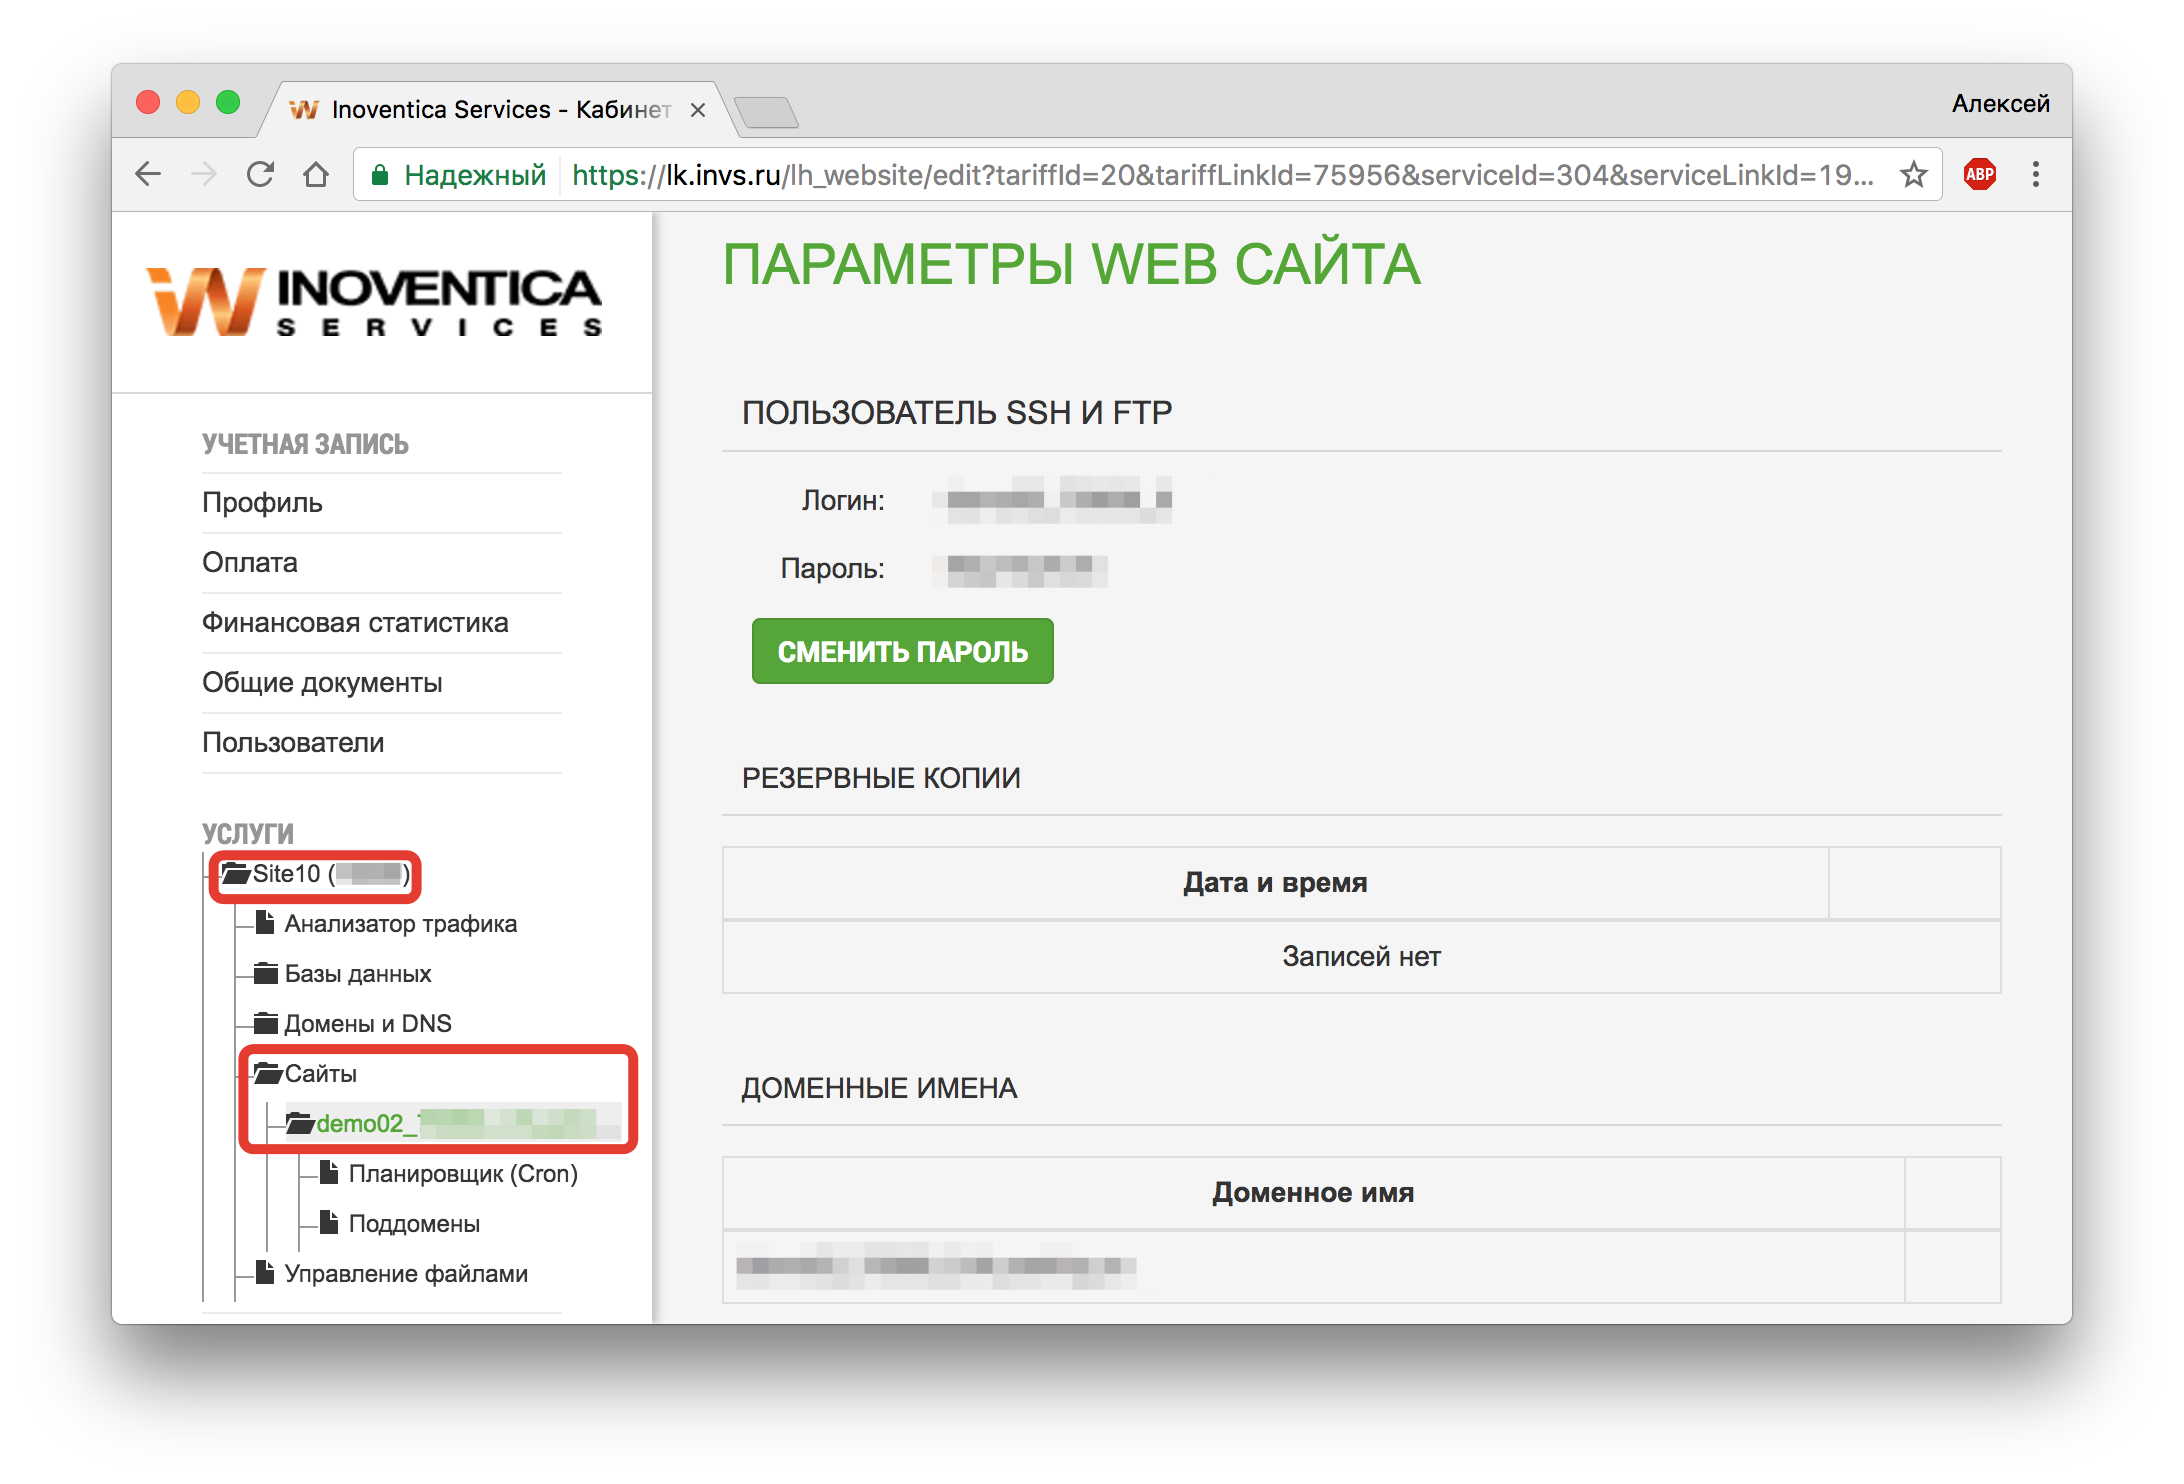Image resolution: width=2184 pixels, height=1484 pixels.
Task: Open Базы данных tree item
Action: click(358, 973)
